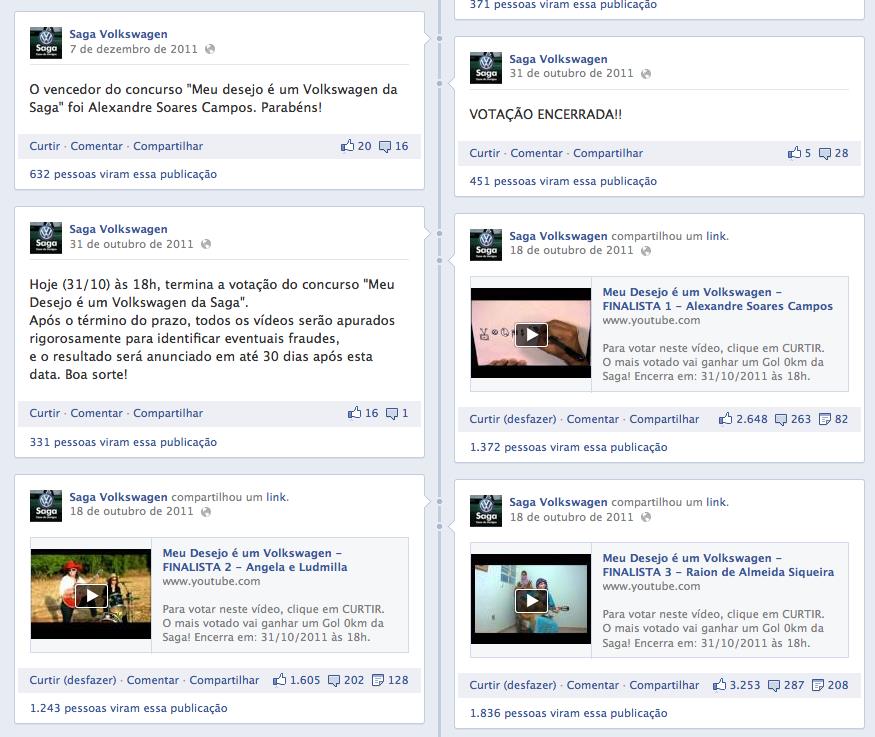Viewport: 875px width, 737px height.
Task: Click the comment bubble icon showing 28
Action: pos(824,153)
